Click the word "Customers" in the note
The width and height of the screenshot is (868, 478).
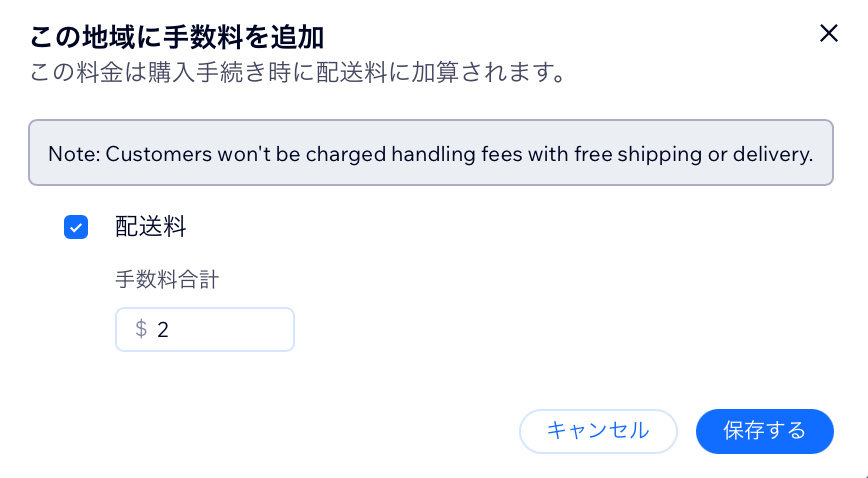coord(155,154)
